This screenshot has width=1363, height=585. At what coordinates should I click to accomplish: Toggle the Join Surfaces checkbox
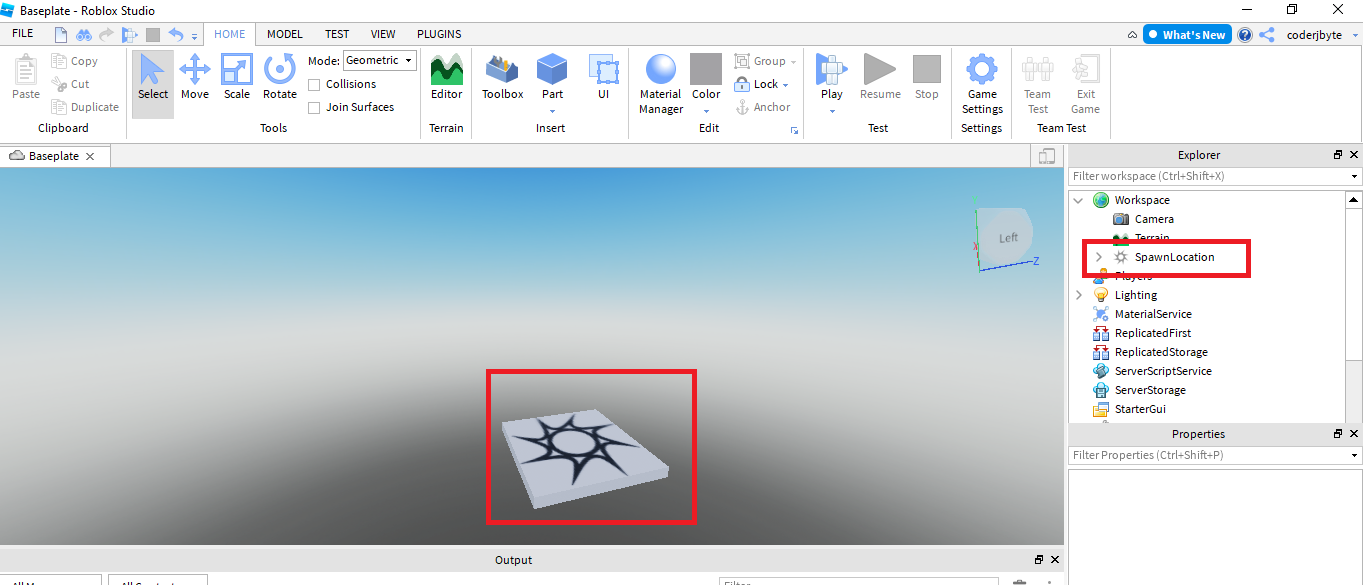[314, 107]
